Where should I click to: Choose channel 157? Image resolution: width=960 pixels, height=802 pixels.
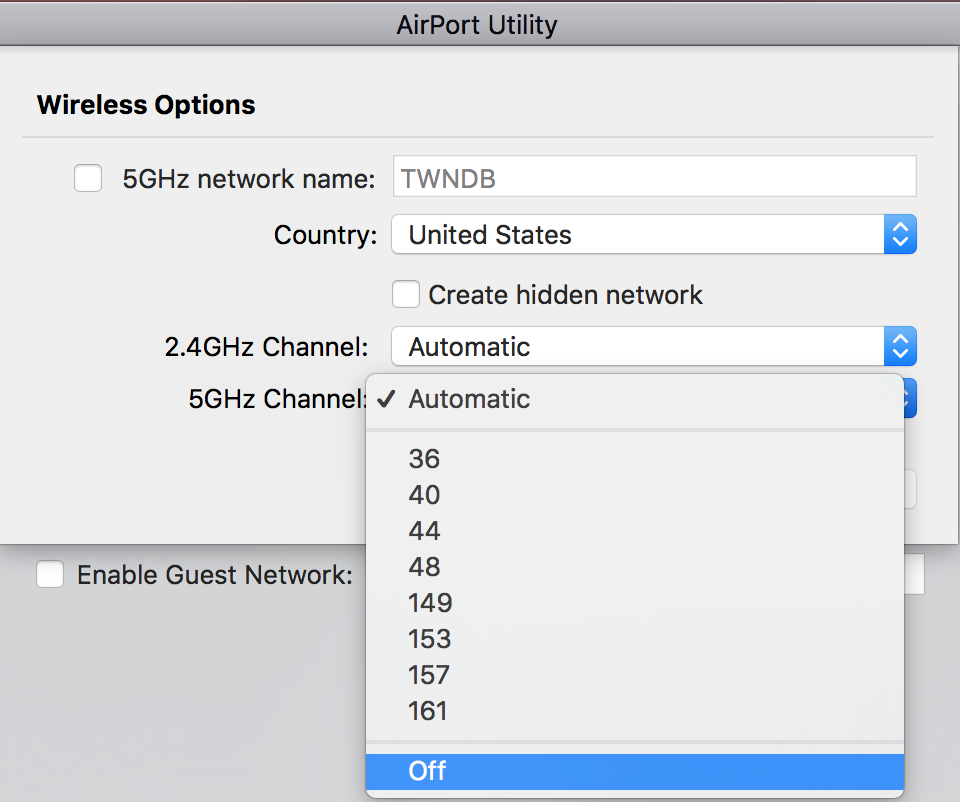(x=635, y=675)
